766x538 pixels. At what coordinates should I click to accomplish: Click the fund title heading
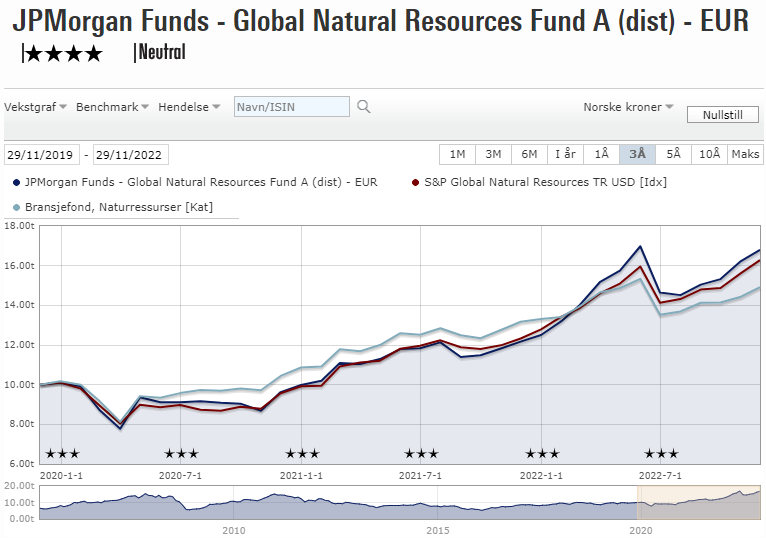point(381,21)
